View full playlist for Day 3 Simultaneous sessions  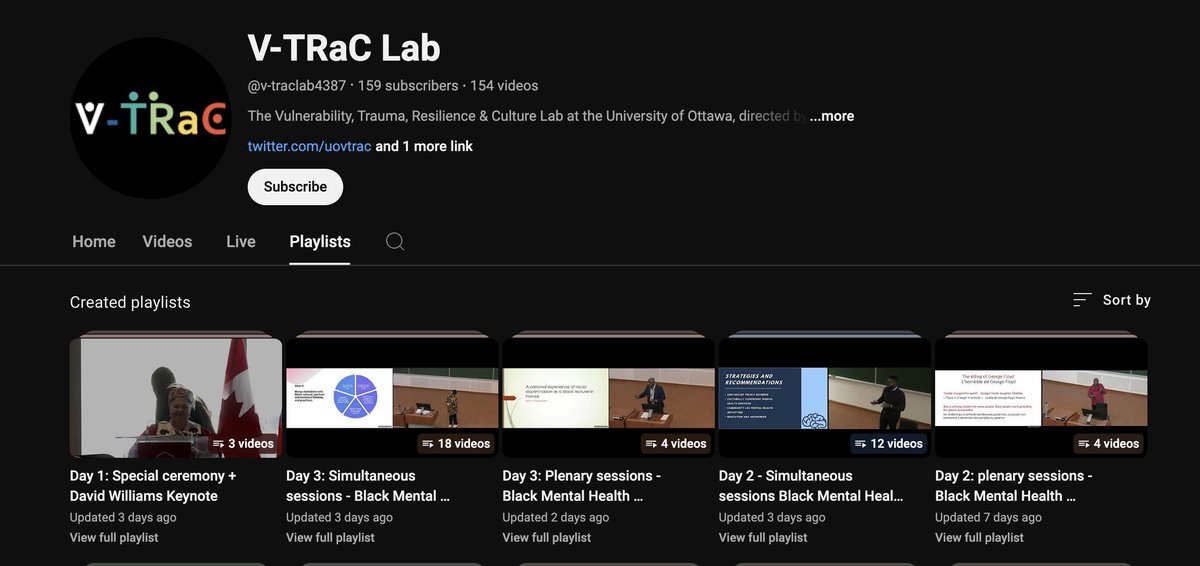click(330, 537)
